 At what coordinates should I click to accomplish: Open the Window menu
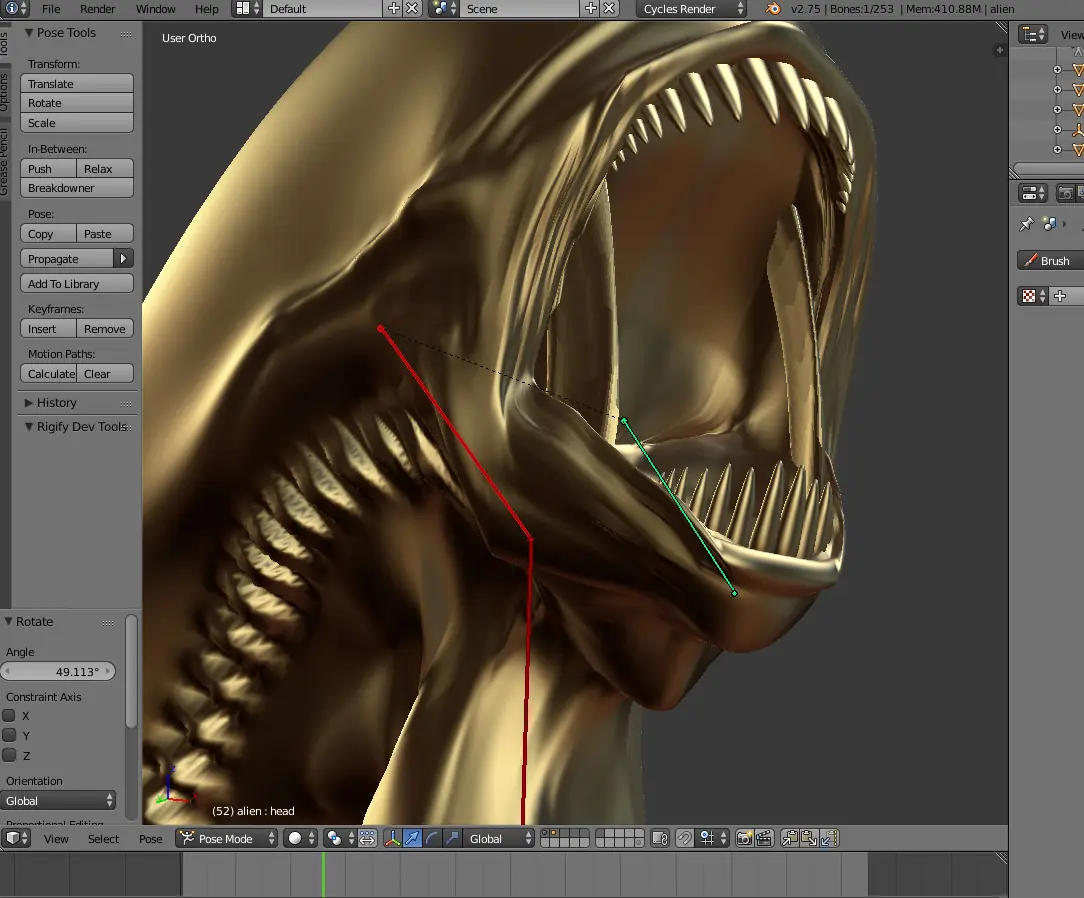(x=156, y=9)
